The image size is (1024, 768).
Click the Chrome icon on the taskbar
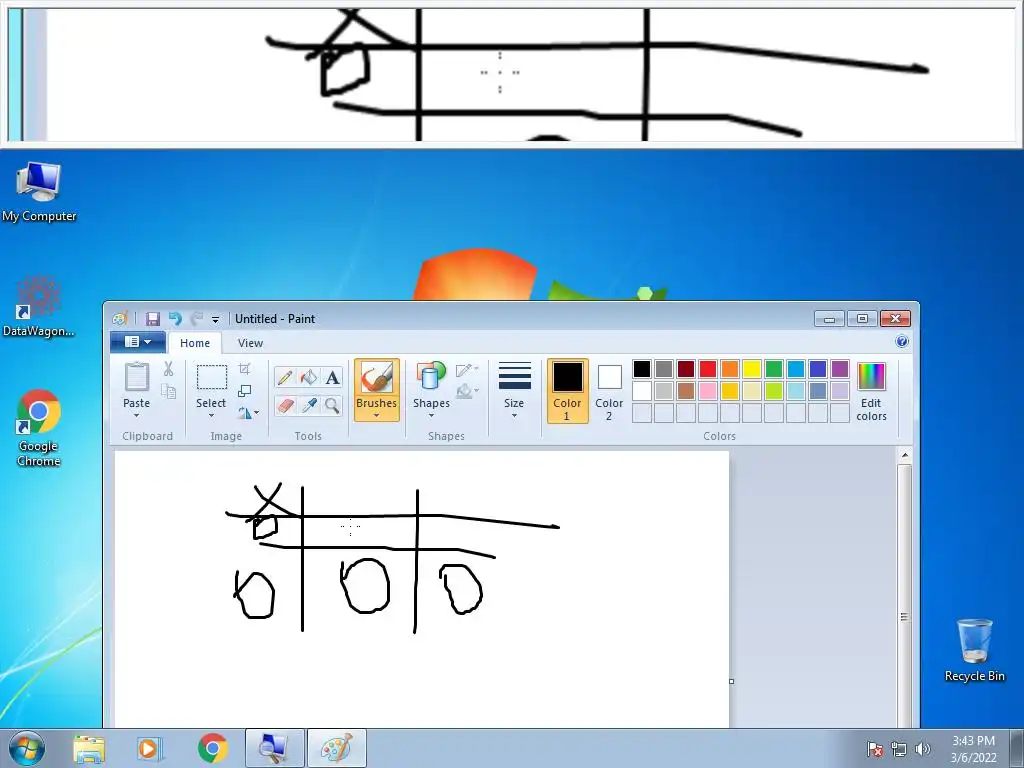[x=212, y=748]
